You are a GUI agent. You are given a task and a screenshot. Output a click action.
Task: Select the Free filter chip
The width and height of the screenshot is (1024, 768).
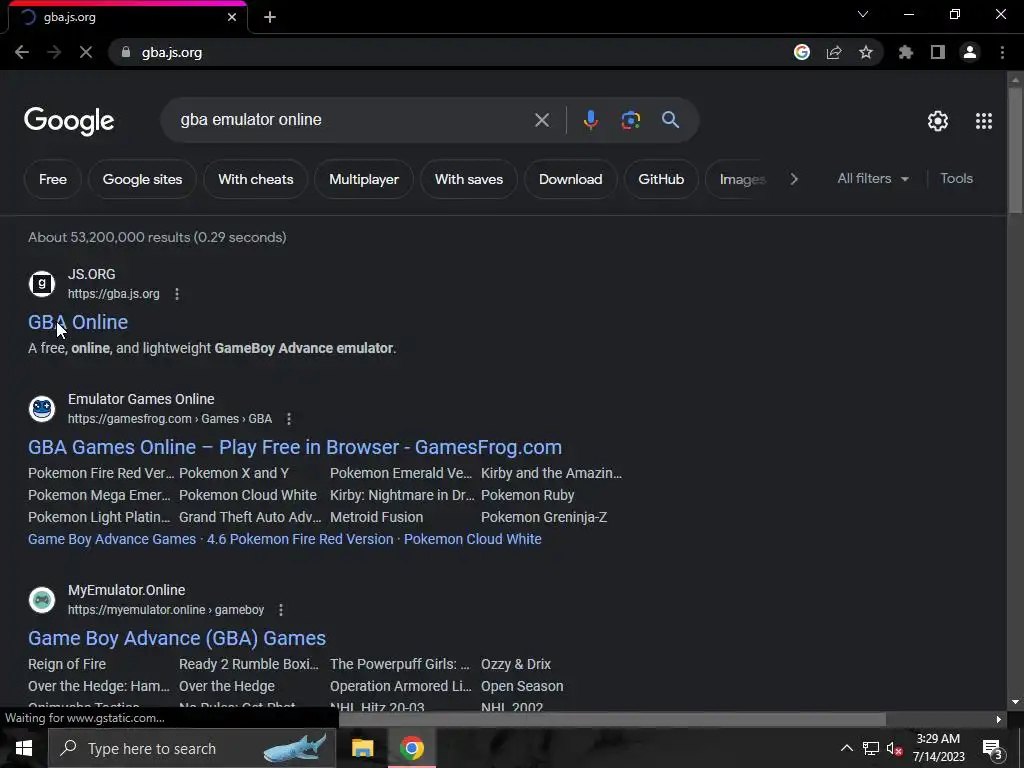(53, 179)
